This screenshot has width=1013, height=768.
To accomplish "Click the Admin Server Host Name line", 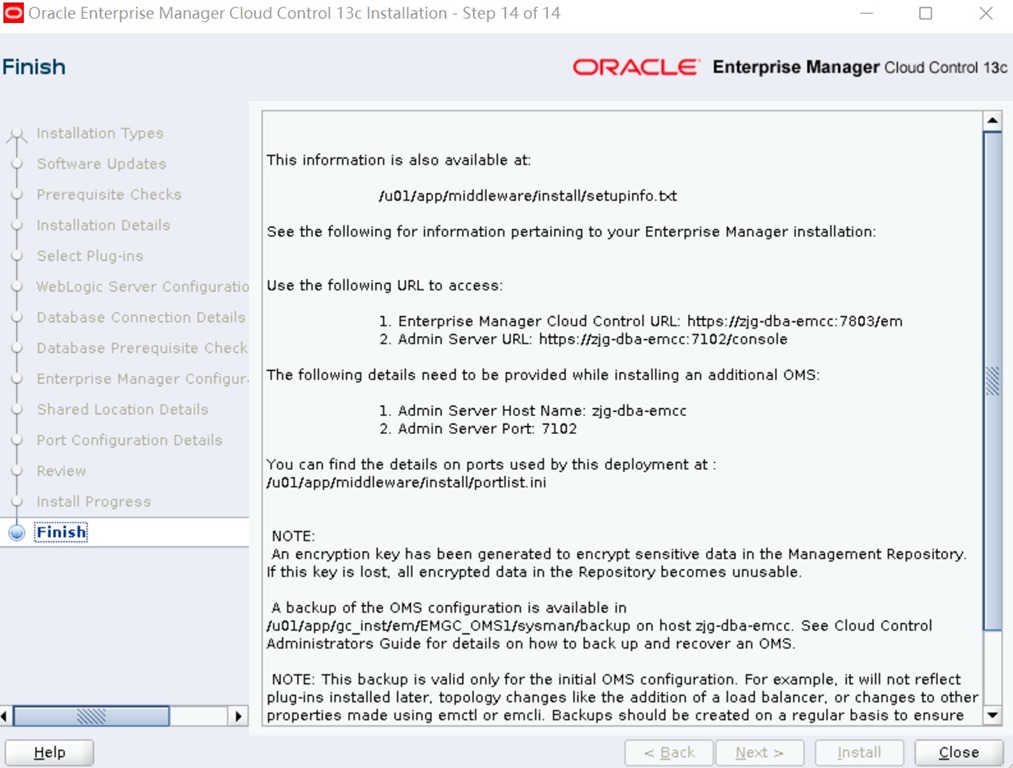I will tap(533, 411).
